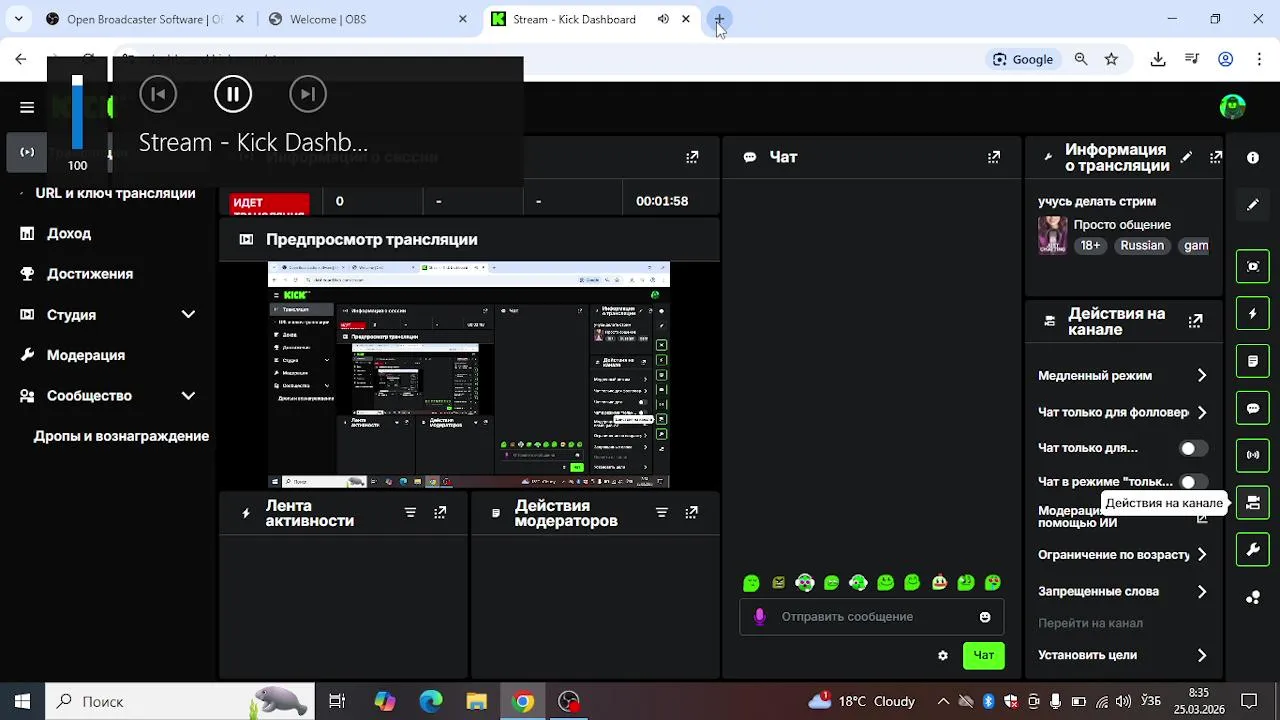
Task: Click the Russian language tag
Action: [1142, 245]
